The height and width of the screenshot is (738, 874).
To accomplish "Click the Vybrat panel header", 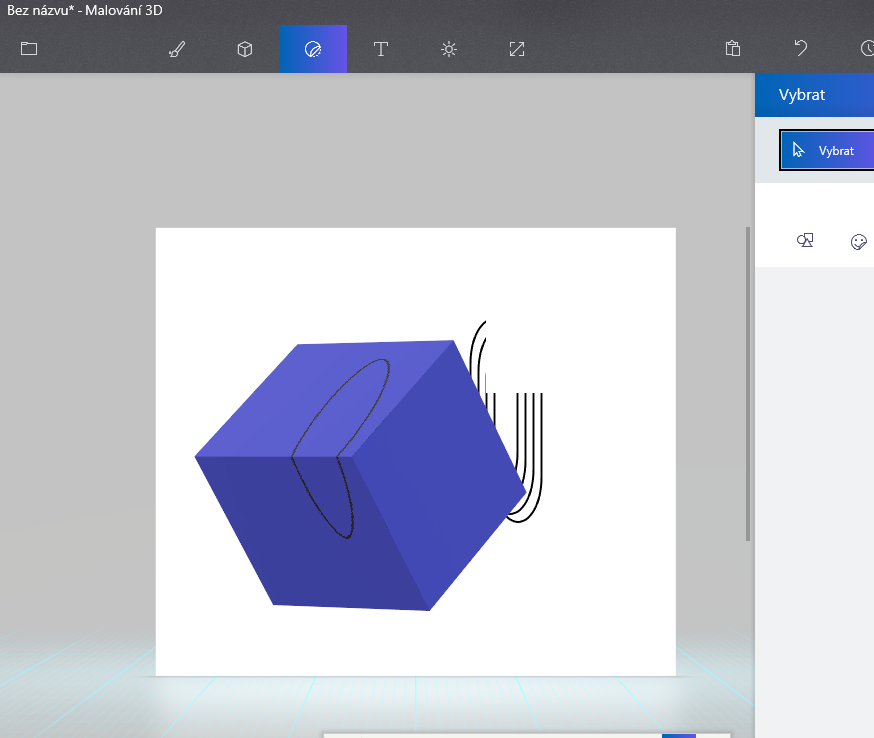I will [814, 95].
